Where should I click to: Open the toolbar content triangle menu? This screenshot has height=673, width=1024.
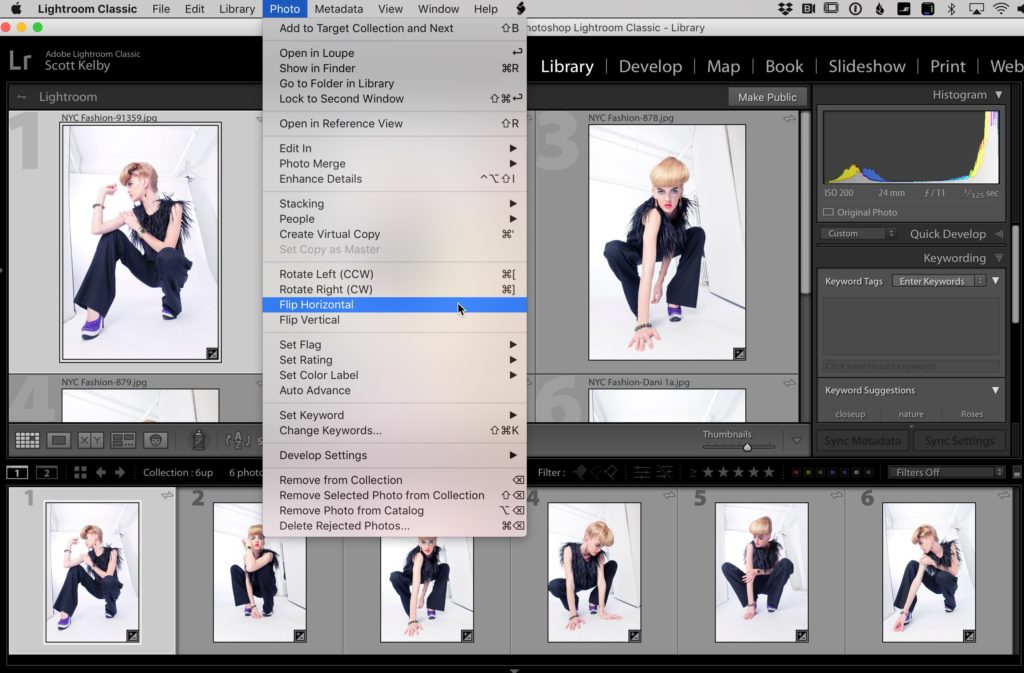[797, 441]
